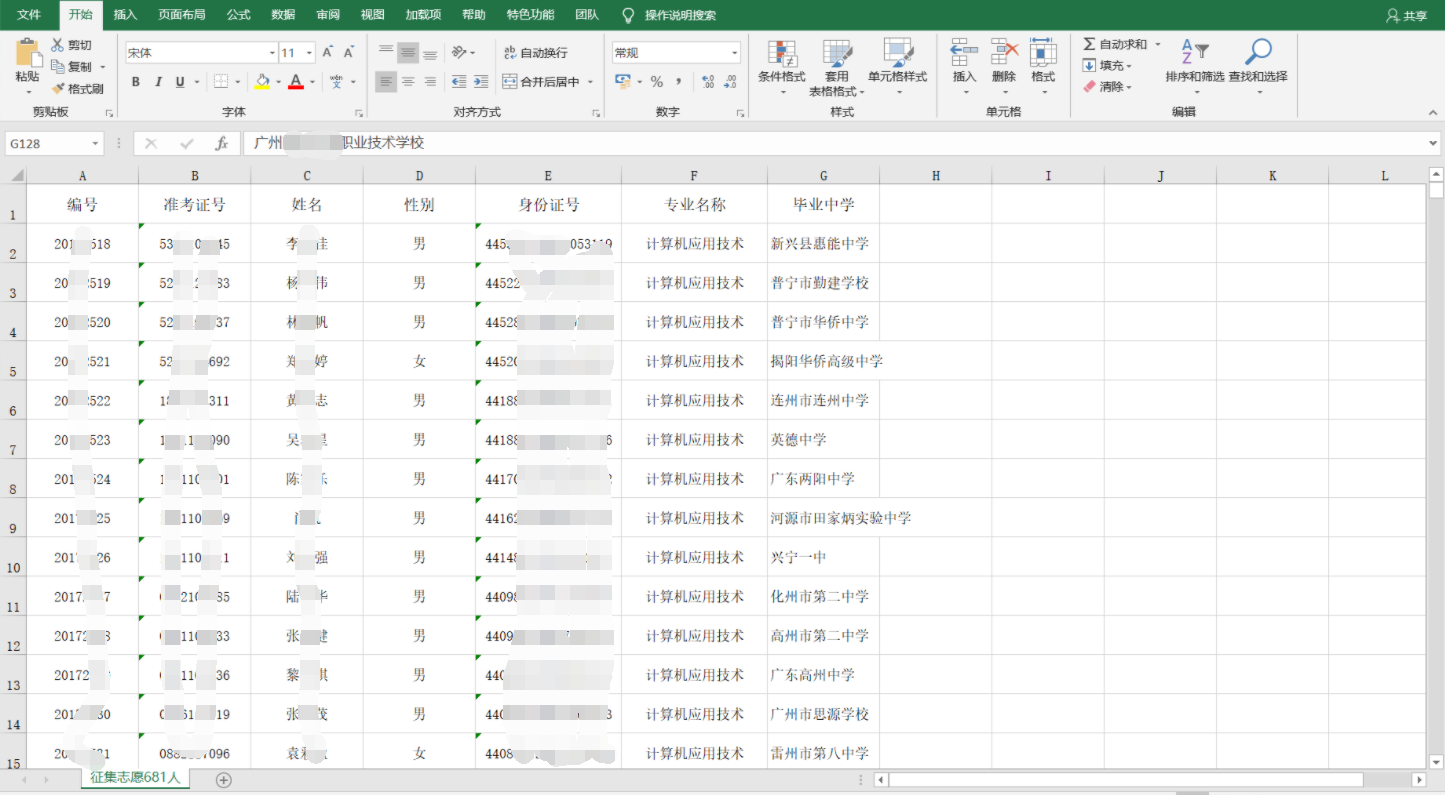Image resolution: width=1445 pixels, height=795 pixels.
Task: Click the Copy (复制) icon
Action: (58, 67)
